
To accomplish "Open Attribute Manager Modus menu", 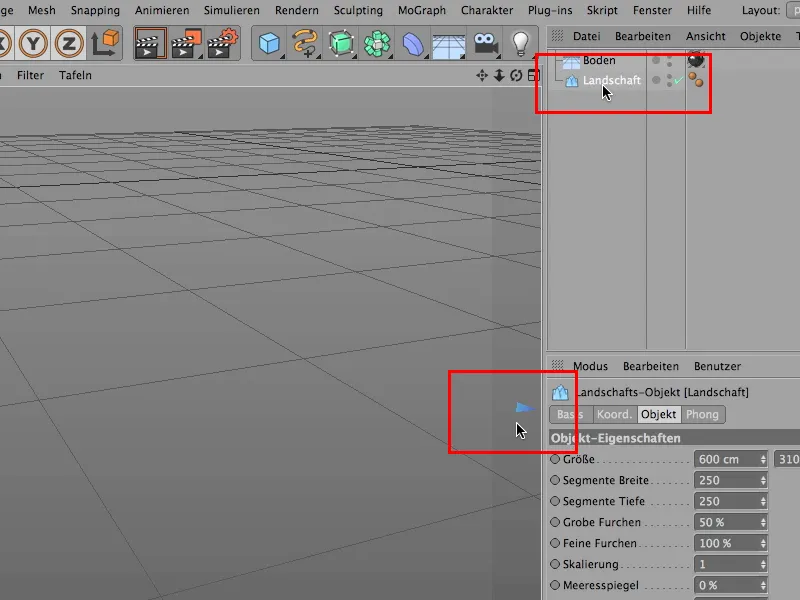I will (590, 366).
